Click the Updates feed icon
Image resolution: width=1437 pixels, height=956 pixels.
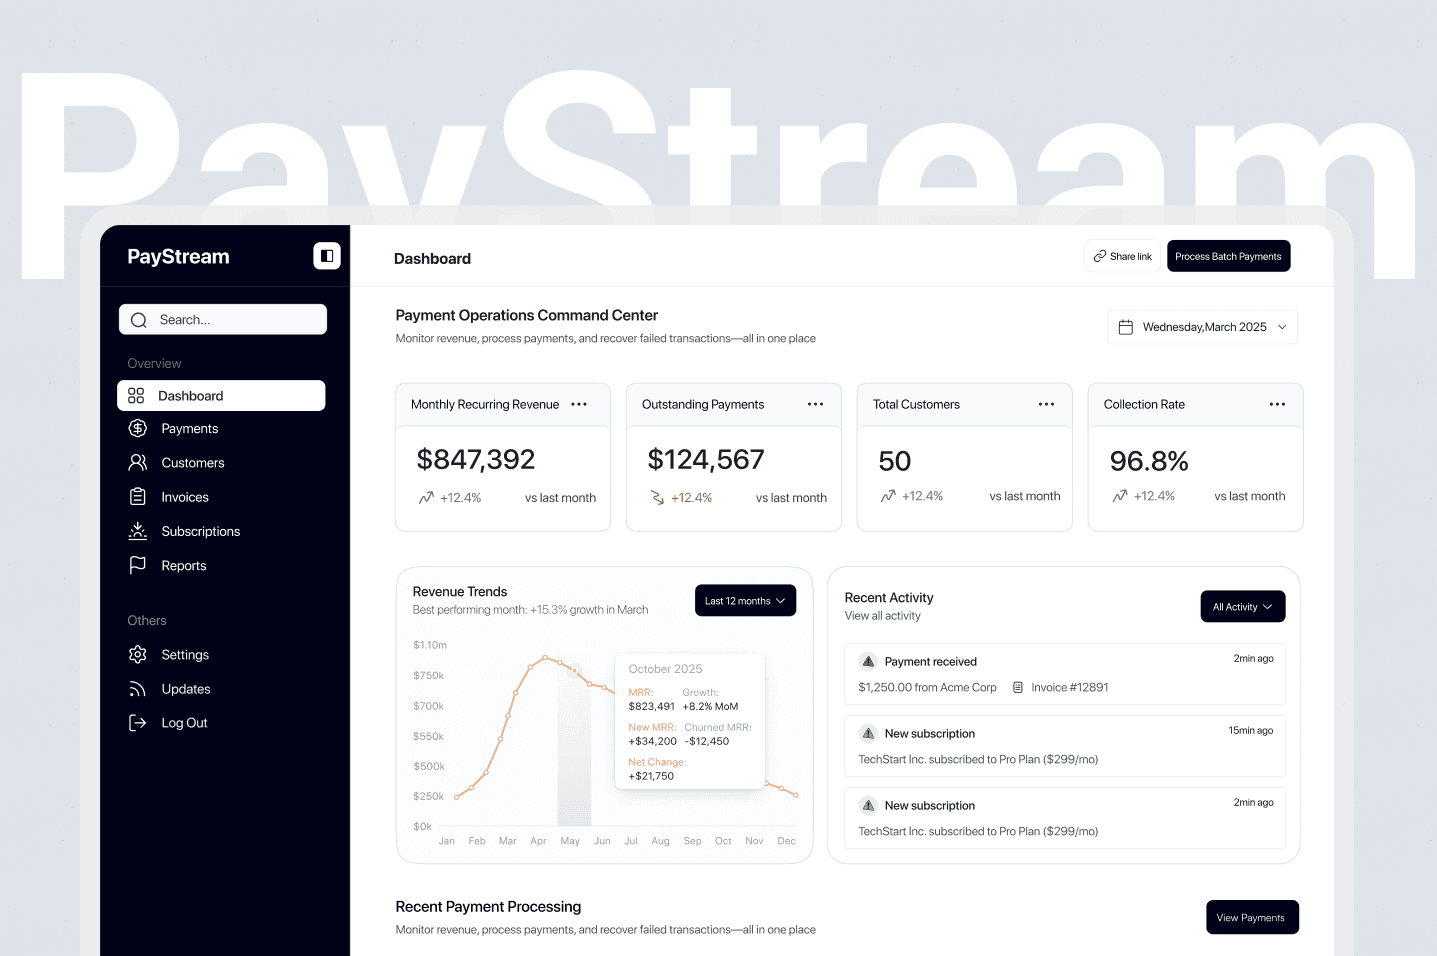[138, 689]
